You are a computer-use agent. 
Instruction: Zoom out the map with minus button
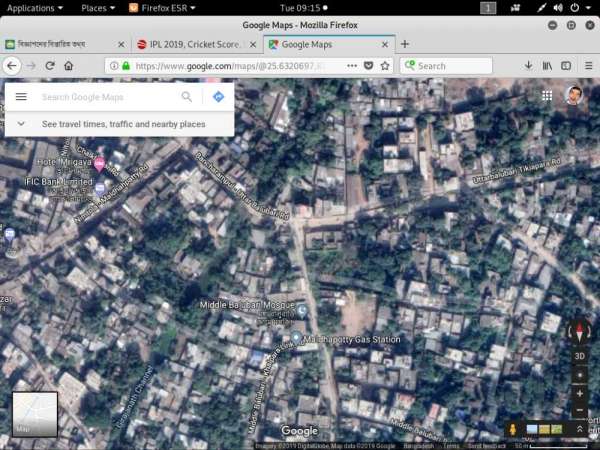click(580, 410)
